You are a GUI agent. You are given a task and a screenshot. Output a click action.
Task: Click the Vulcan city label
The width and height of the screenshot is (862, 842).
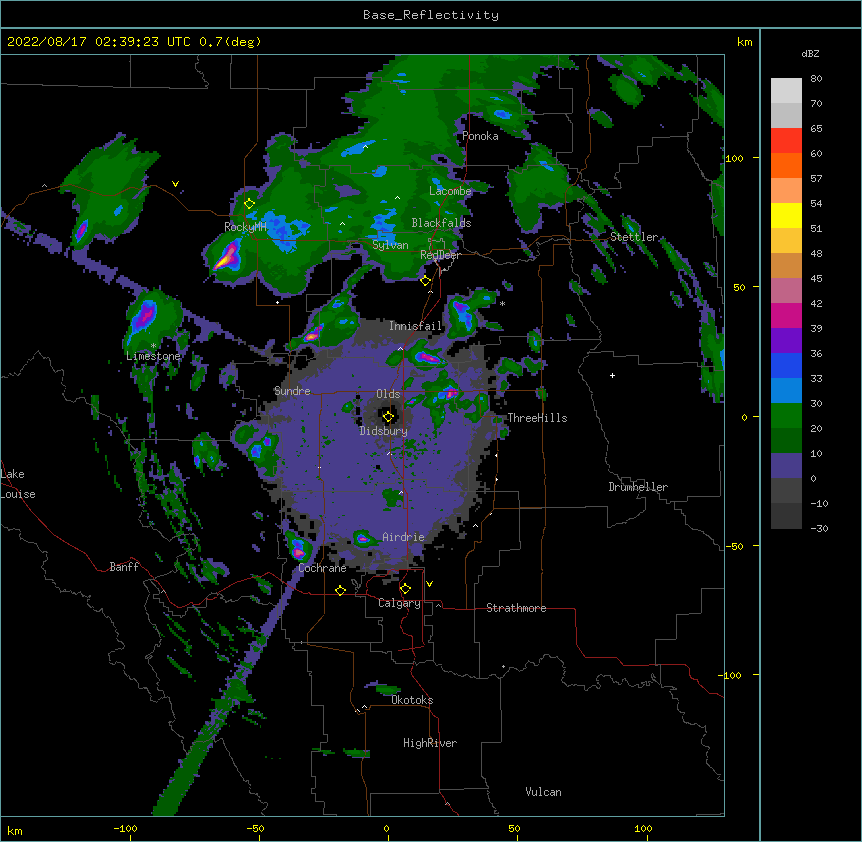click(x=543, y=792)
